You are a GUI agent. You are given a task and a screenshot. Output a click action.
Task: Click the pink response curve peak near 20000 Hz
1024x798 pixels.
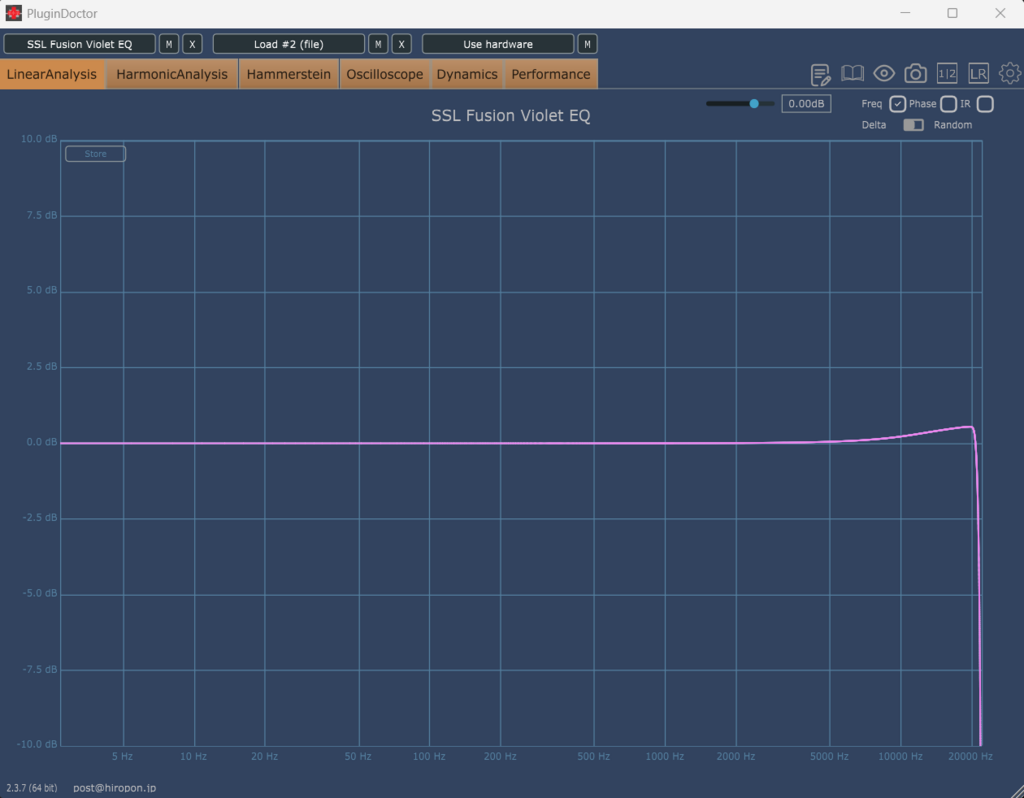969,427
